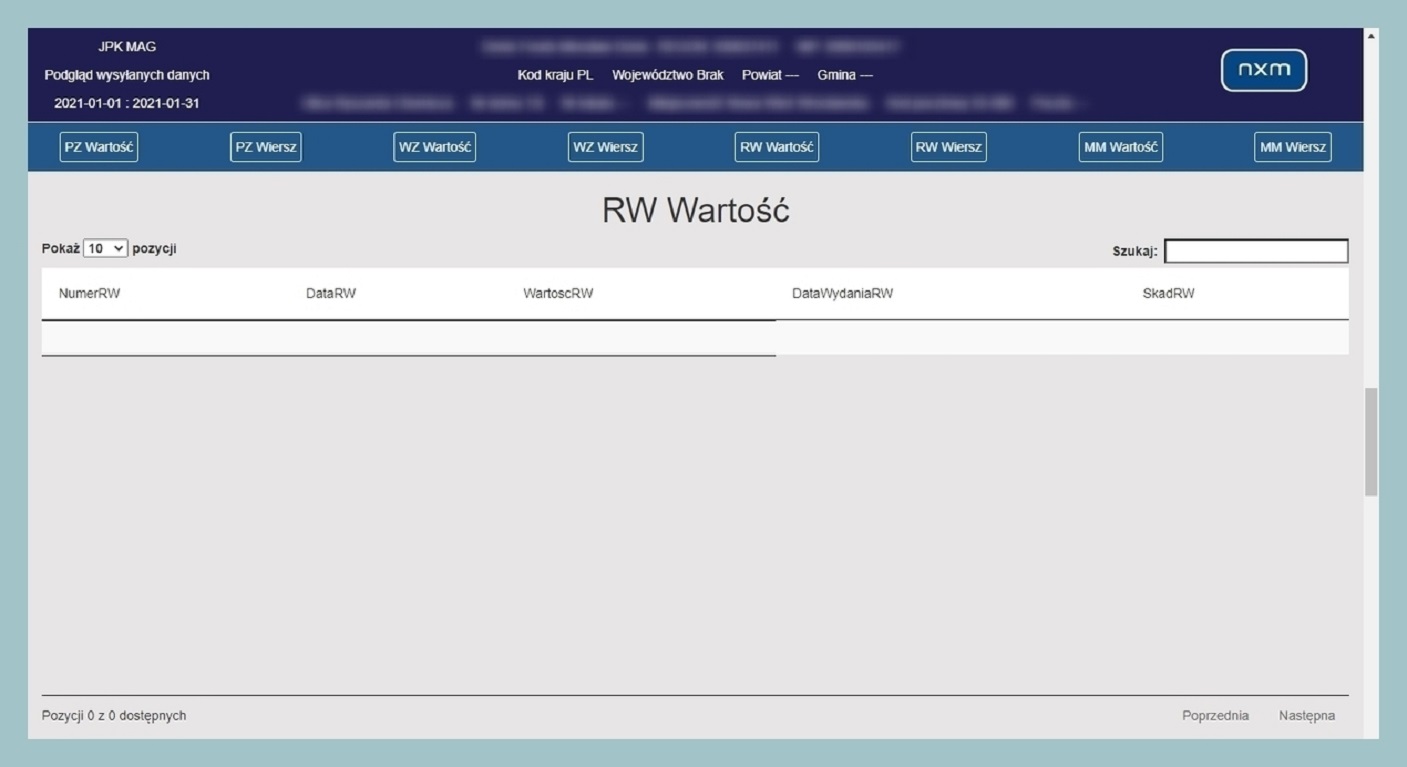This screenshot has width=1407, height=767.
Task: Switch to PZ Wiersz view
Action: [x=265, y=147]
